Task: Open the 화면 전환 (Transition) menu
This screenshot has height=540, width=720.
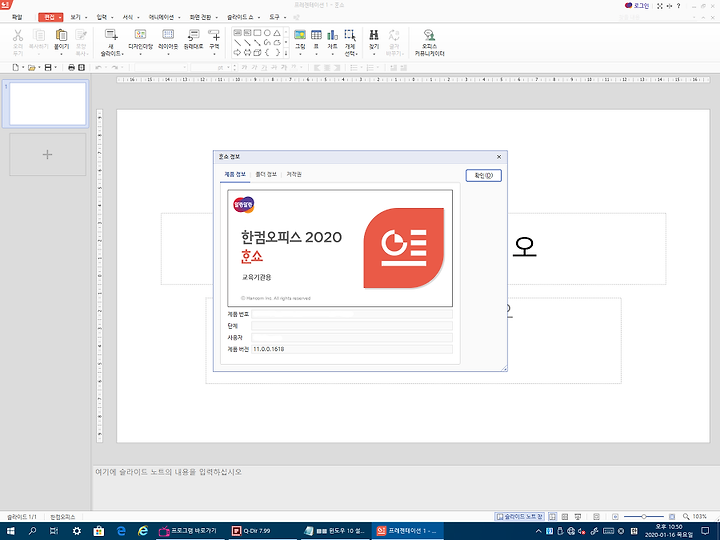Action: pos(200,17)
